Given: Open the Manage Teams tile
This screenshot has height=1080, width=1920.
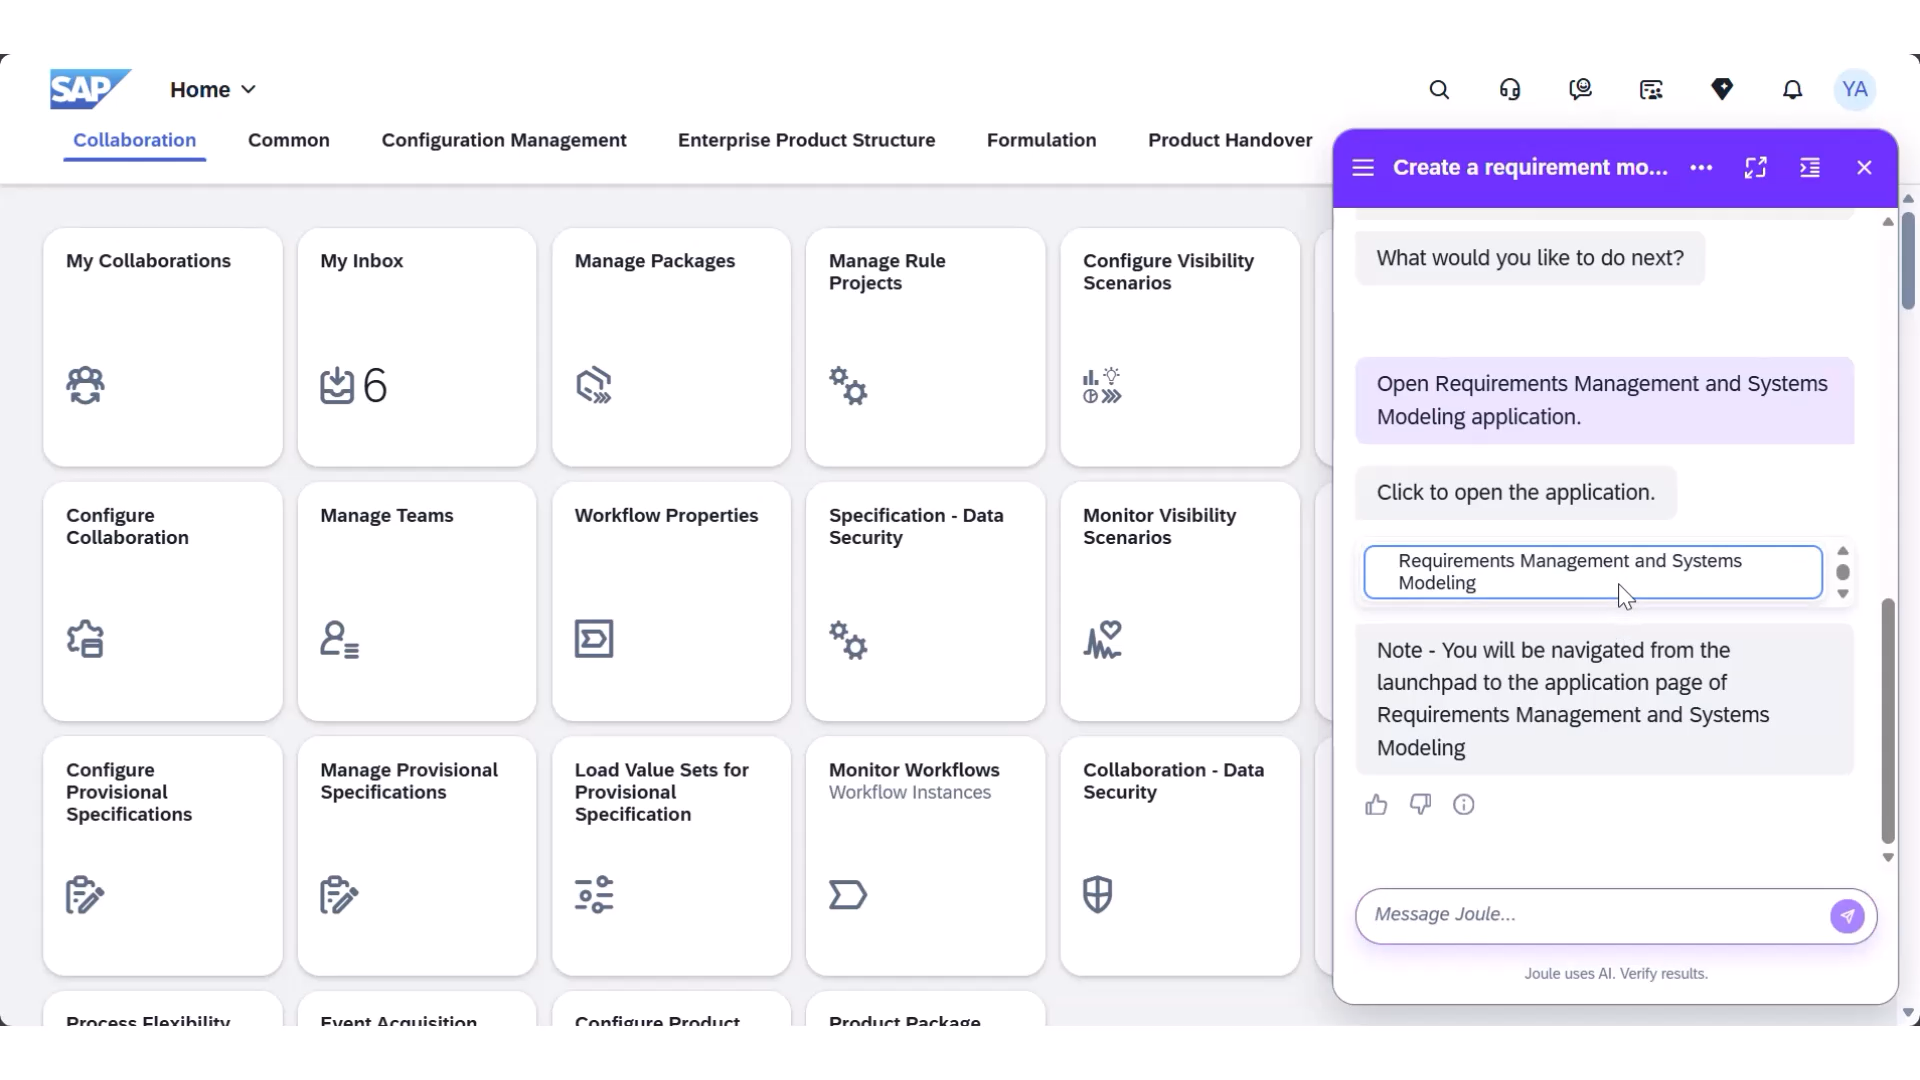Looking at the screenshot, I should (x=417, y=601).
